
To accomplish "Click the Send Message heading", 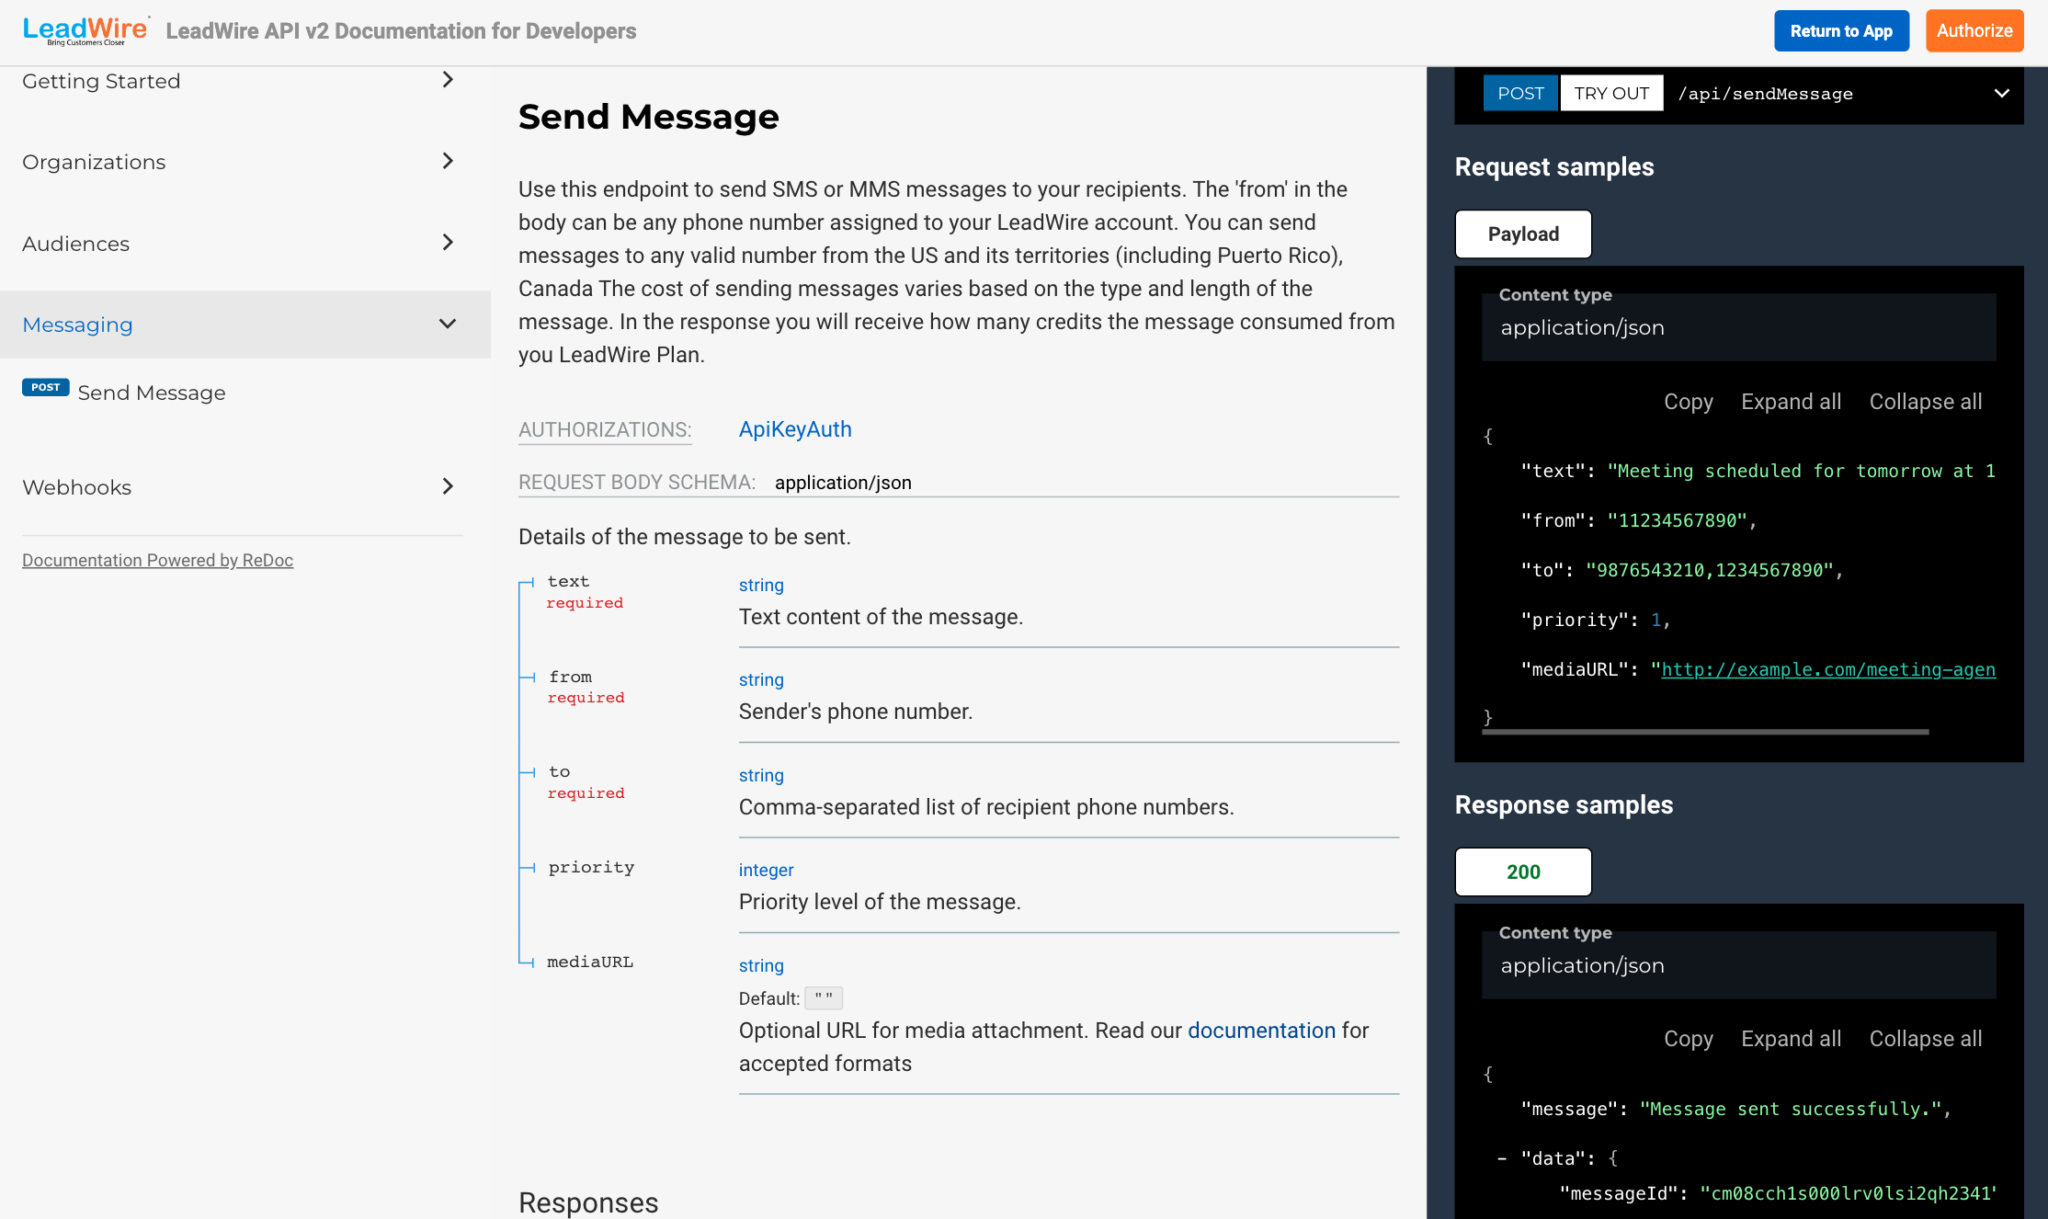I will click(648, 117).
